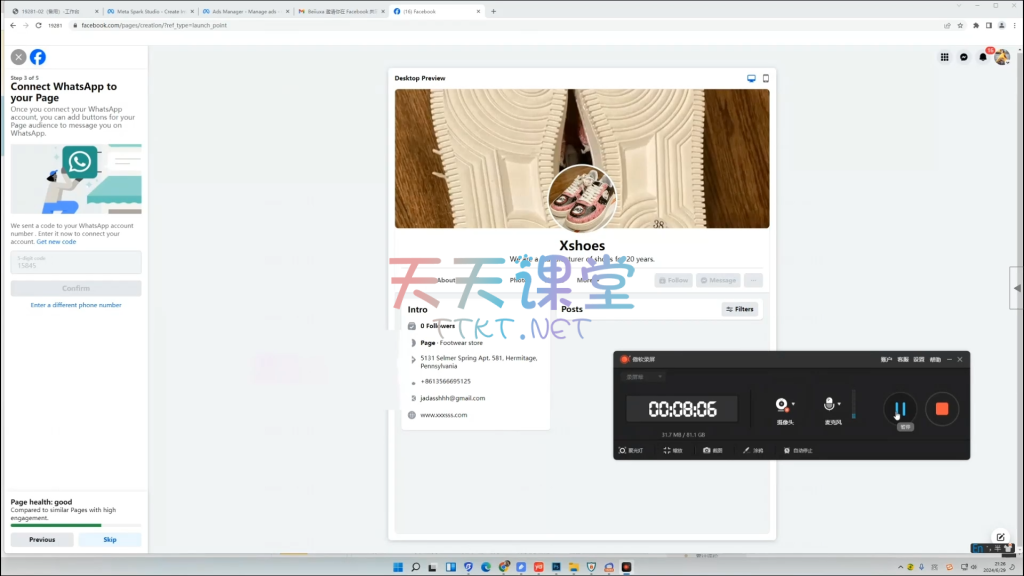
Task: Click the Get new code link
Action: [56, 242]
